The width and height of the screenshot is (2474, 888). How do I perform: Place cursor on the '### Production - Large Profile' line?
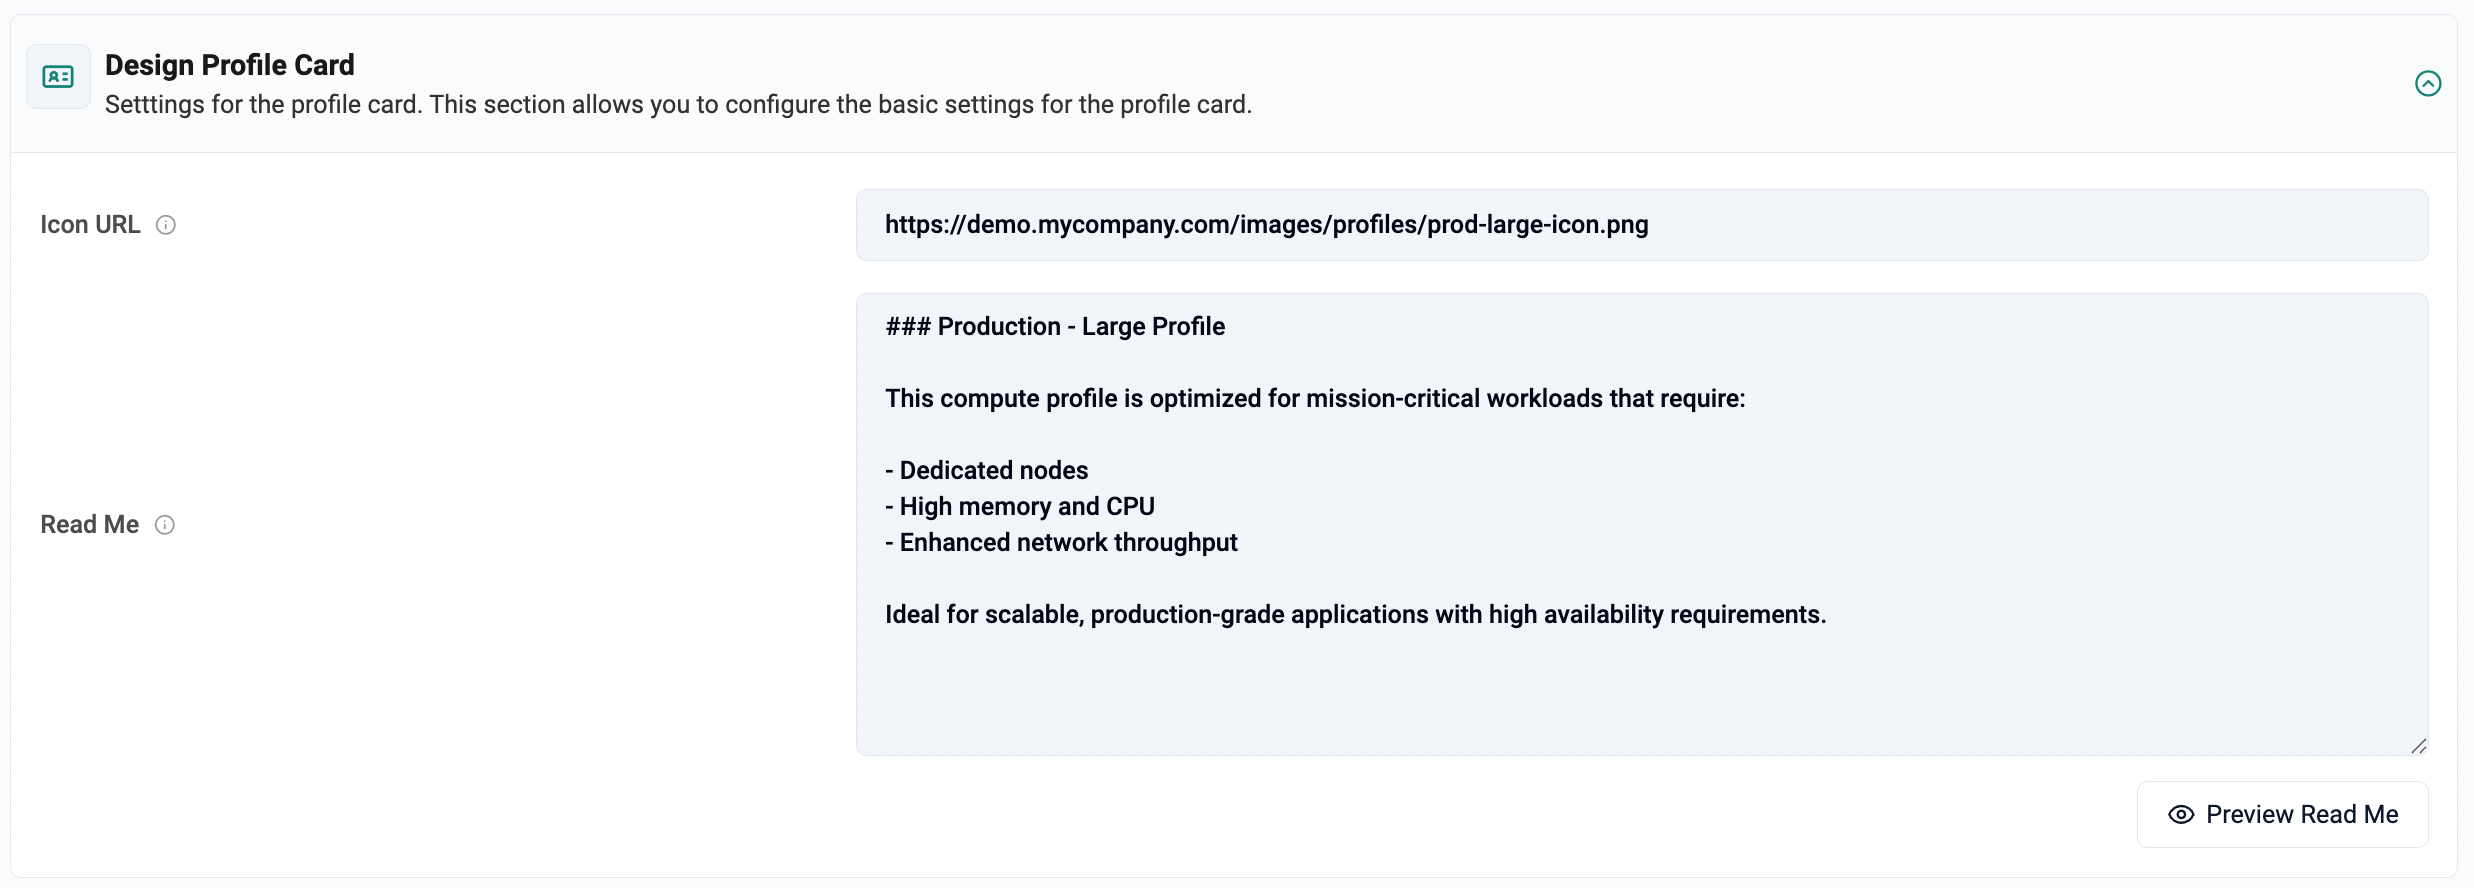[x=1055, y=327]
